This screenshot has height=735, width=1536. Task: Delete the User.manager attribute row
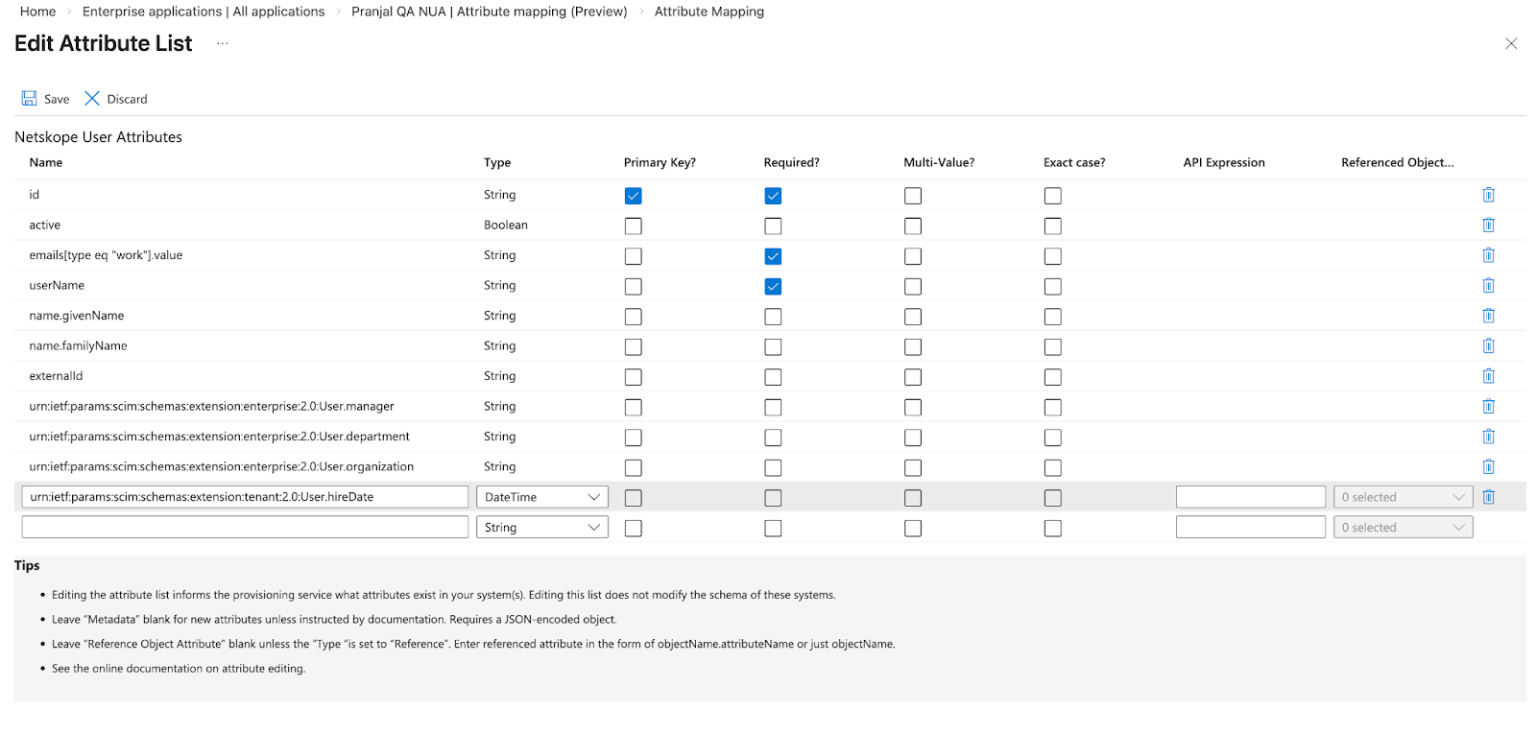pyautogui.click(x=1488, y=406)
